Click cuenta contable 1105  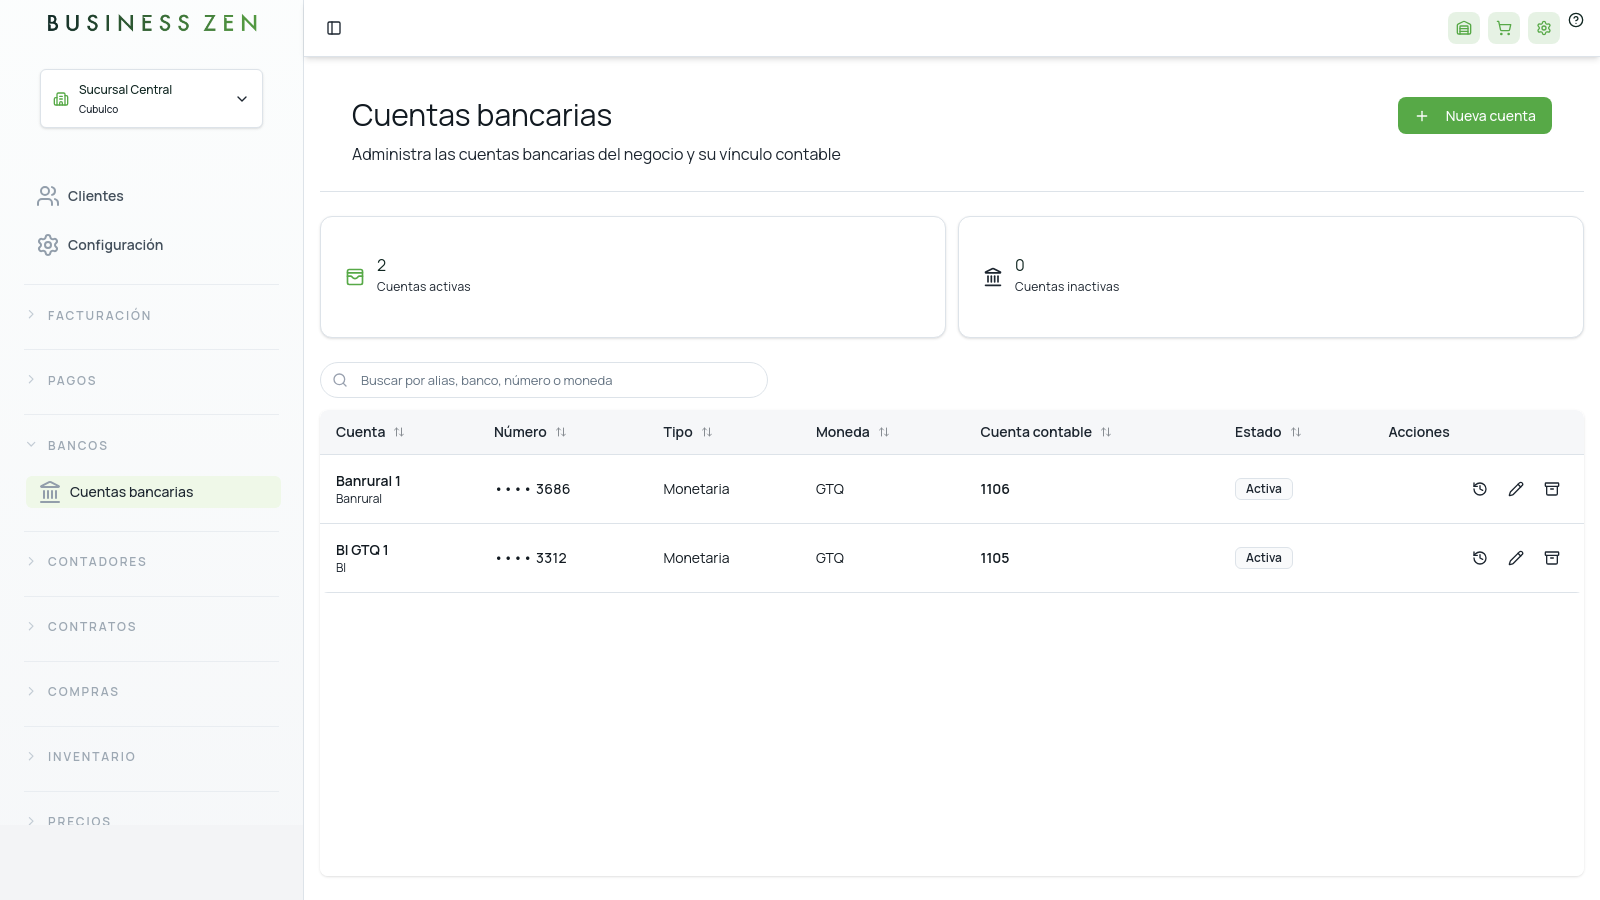tap(995, 558)
